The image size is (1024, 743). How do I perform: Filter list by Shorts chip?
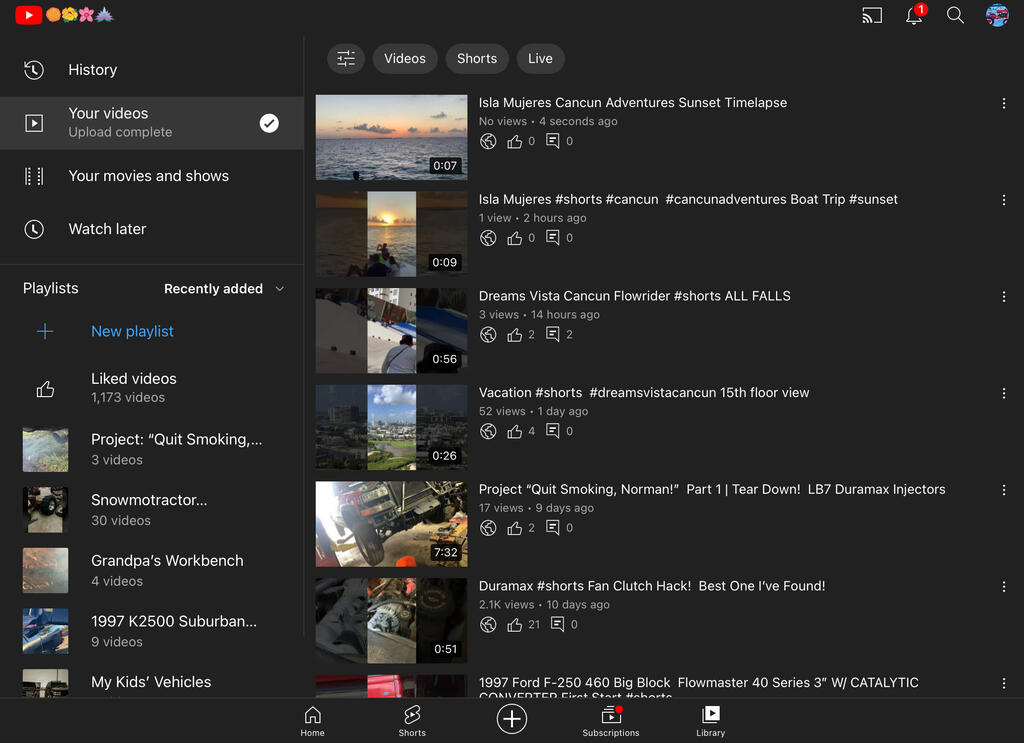tap(477, 58)
